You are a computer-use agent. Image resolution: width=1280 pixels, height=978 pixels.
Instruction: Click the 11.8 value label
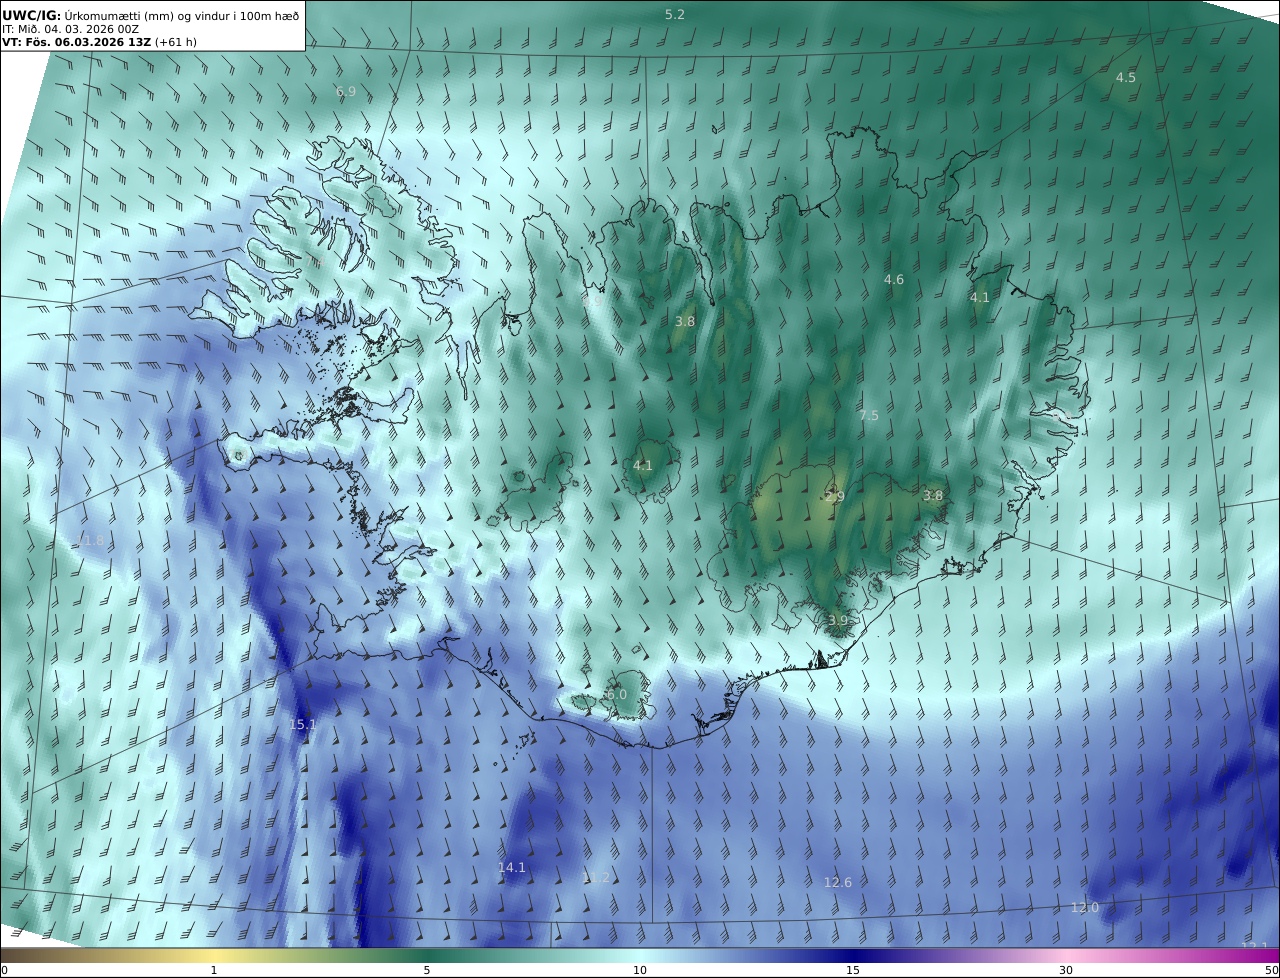tap(90, 541)
